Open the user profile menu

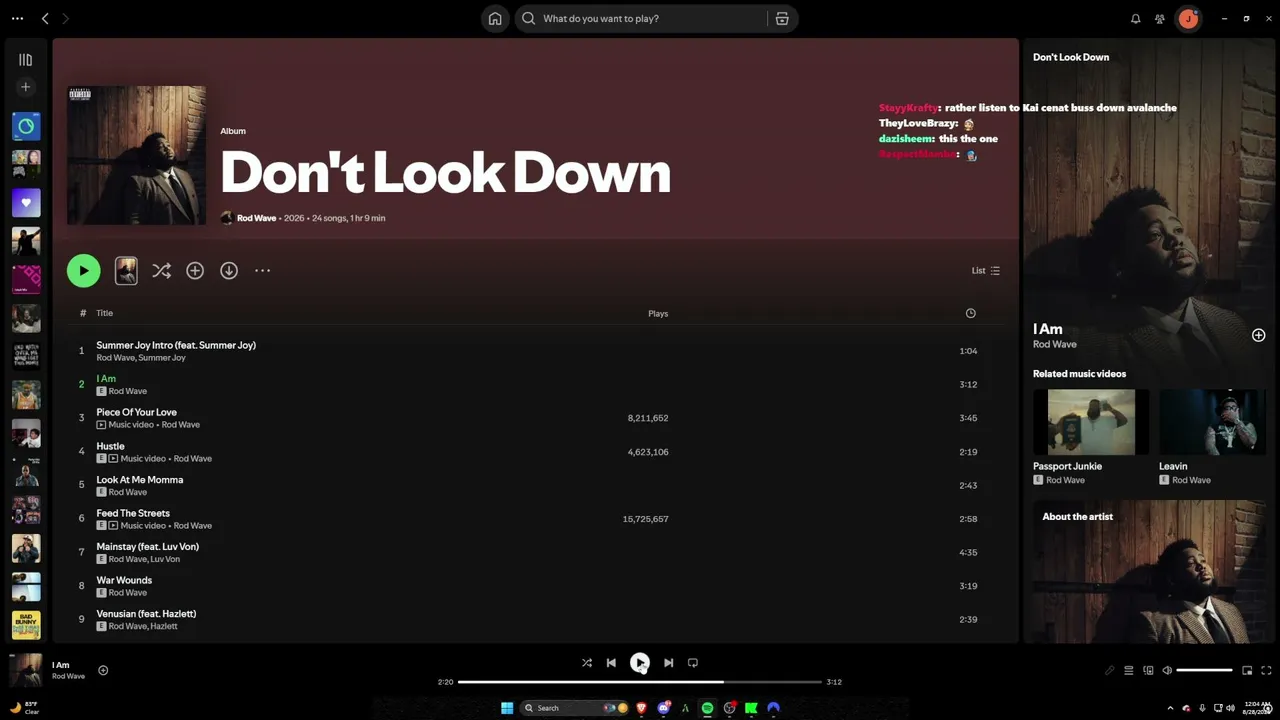tap(1188, 19)
